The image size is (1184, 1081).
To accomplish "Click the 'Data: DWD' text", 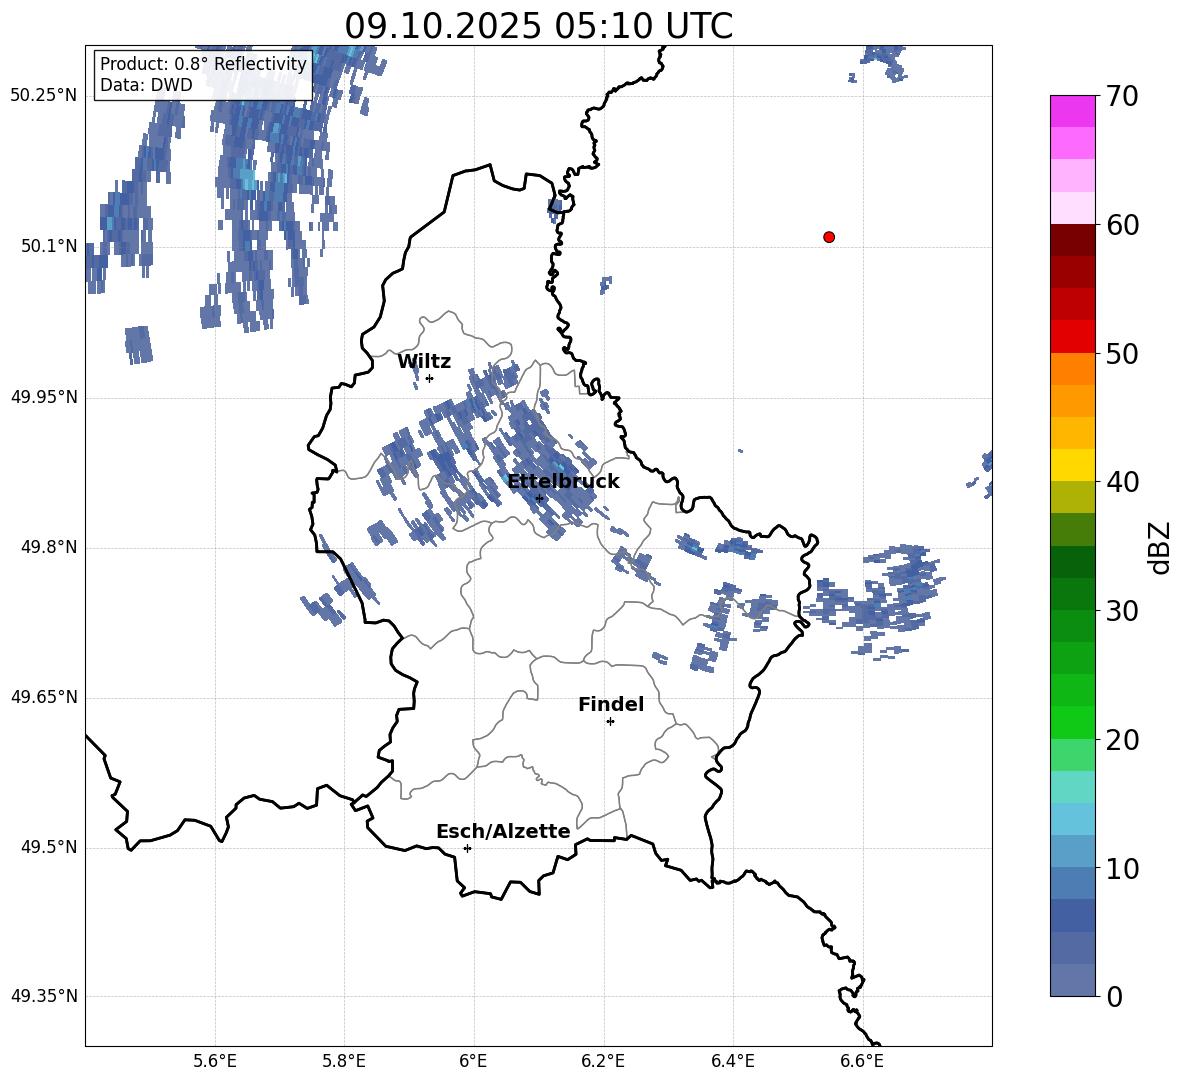I will click(x=146, y=85).
